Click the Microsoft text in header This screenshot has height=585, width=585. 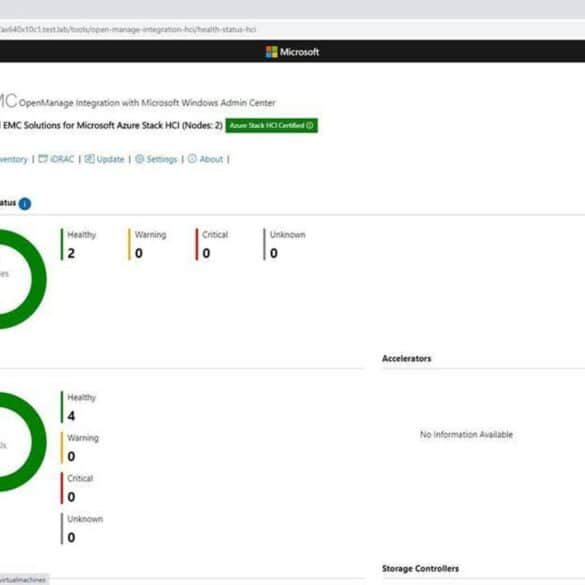300,52
